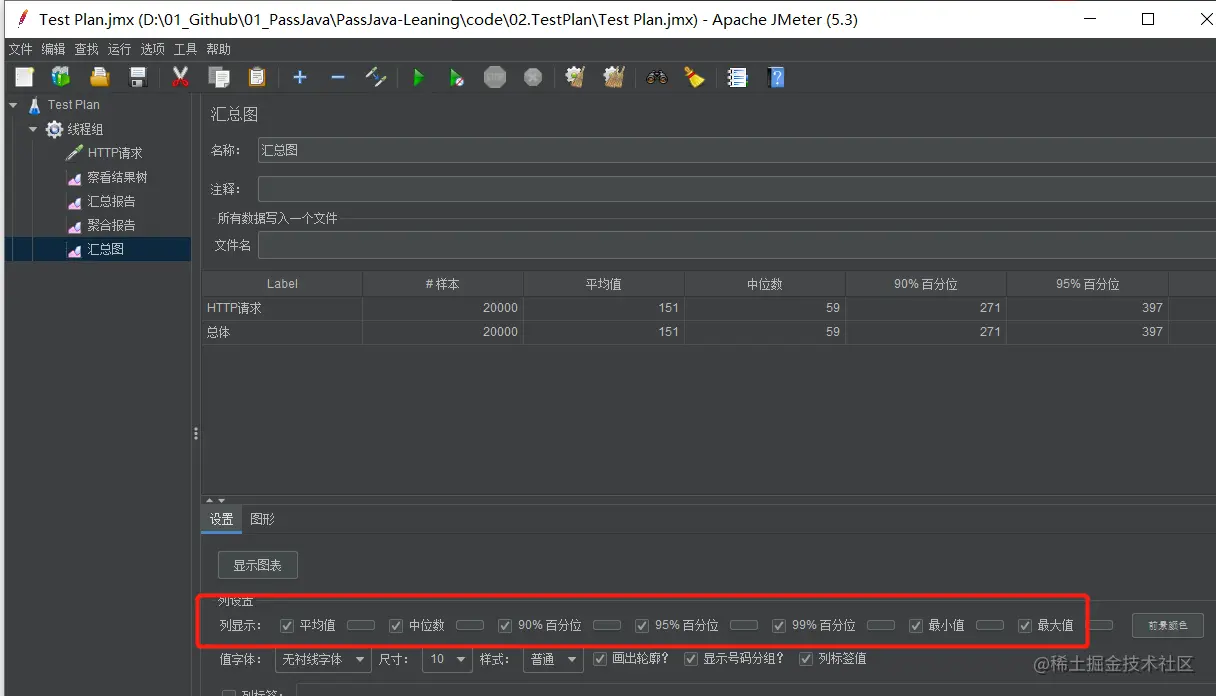This screenshot has width=1216, height=696.
Task: Collapse the Test Plan tree node arrow
Action: coord(14,104)
